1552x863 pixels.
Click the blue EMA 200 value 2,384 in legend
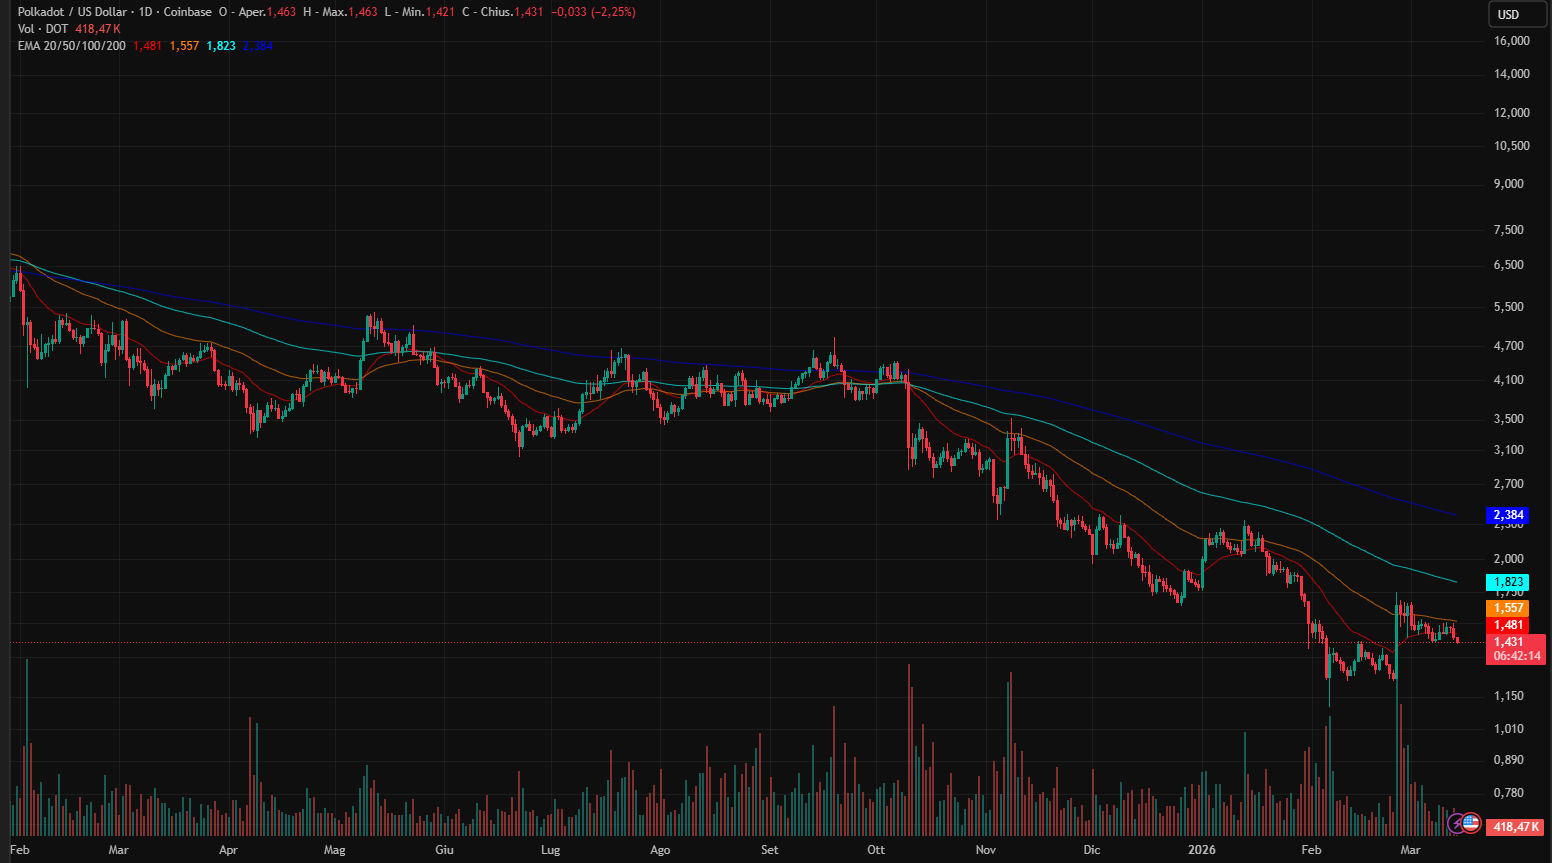click(258, 46)
